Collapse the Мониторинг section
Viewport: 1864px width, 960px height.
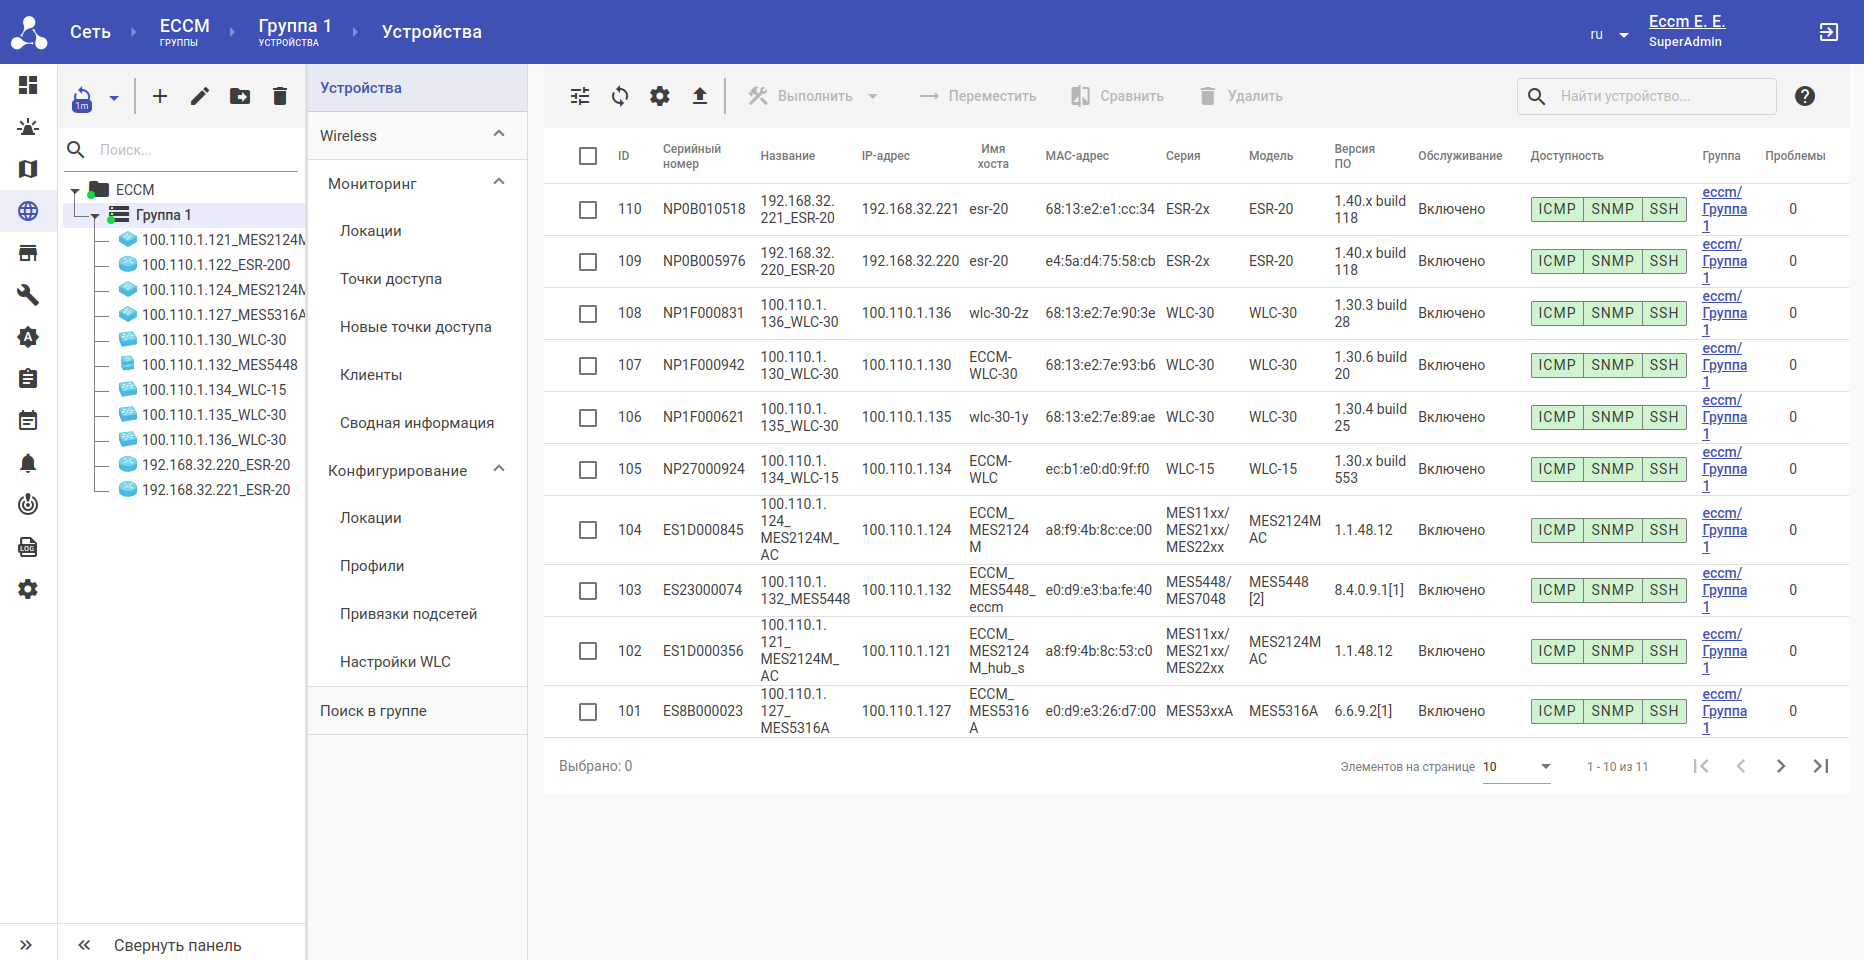[x=499, y=182]
